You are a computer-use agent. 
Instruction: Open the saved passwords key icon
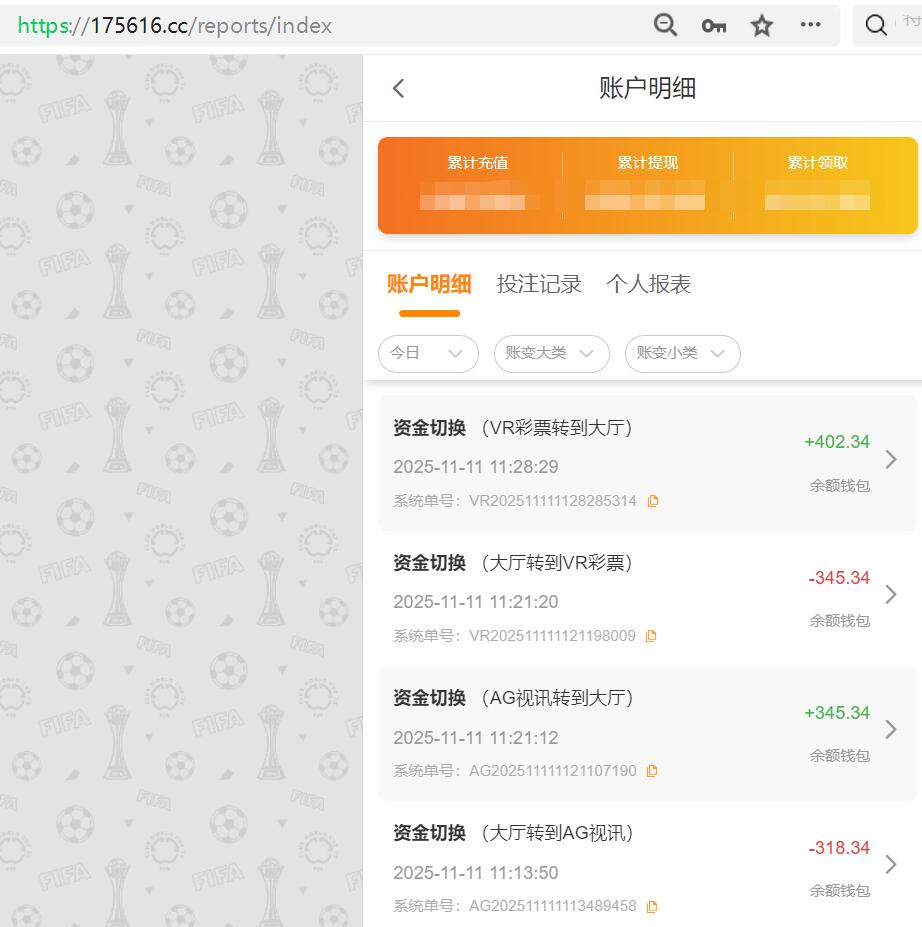tap(713, 25)
